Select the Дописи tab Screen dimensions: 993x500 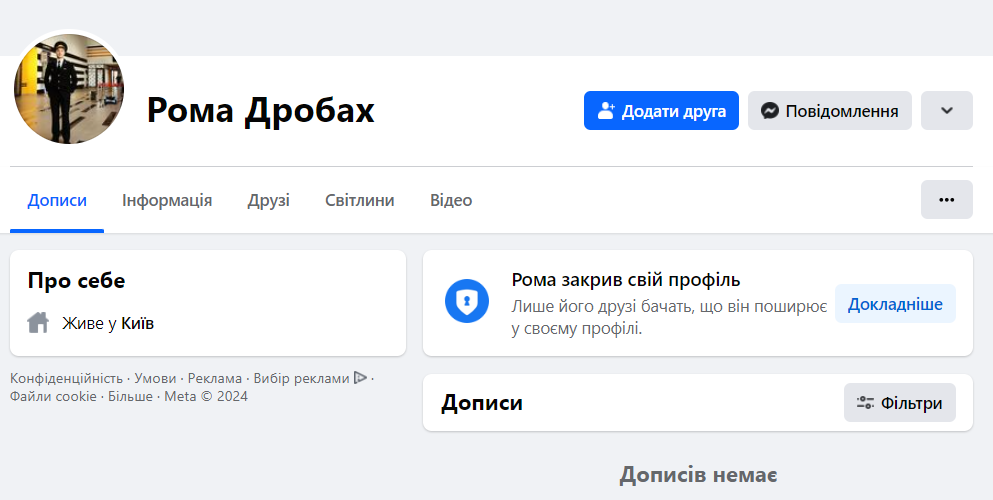click(x=57, y=200)
